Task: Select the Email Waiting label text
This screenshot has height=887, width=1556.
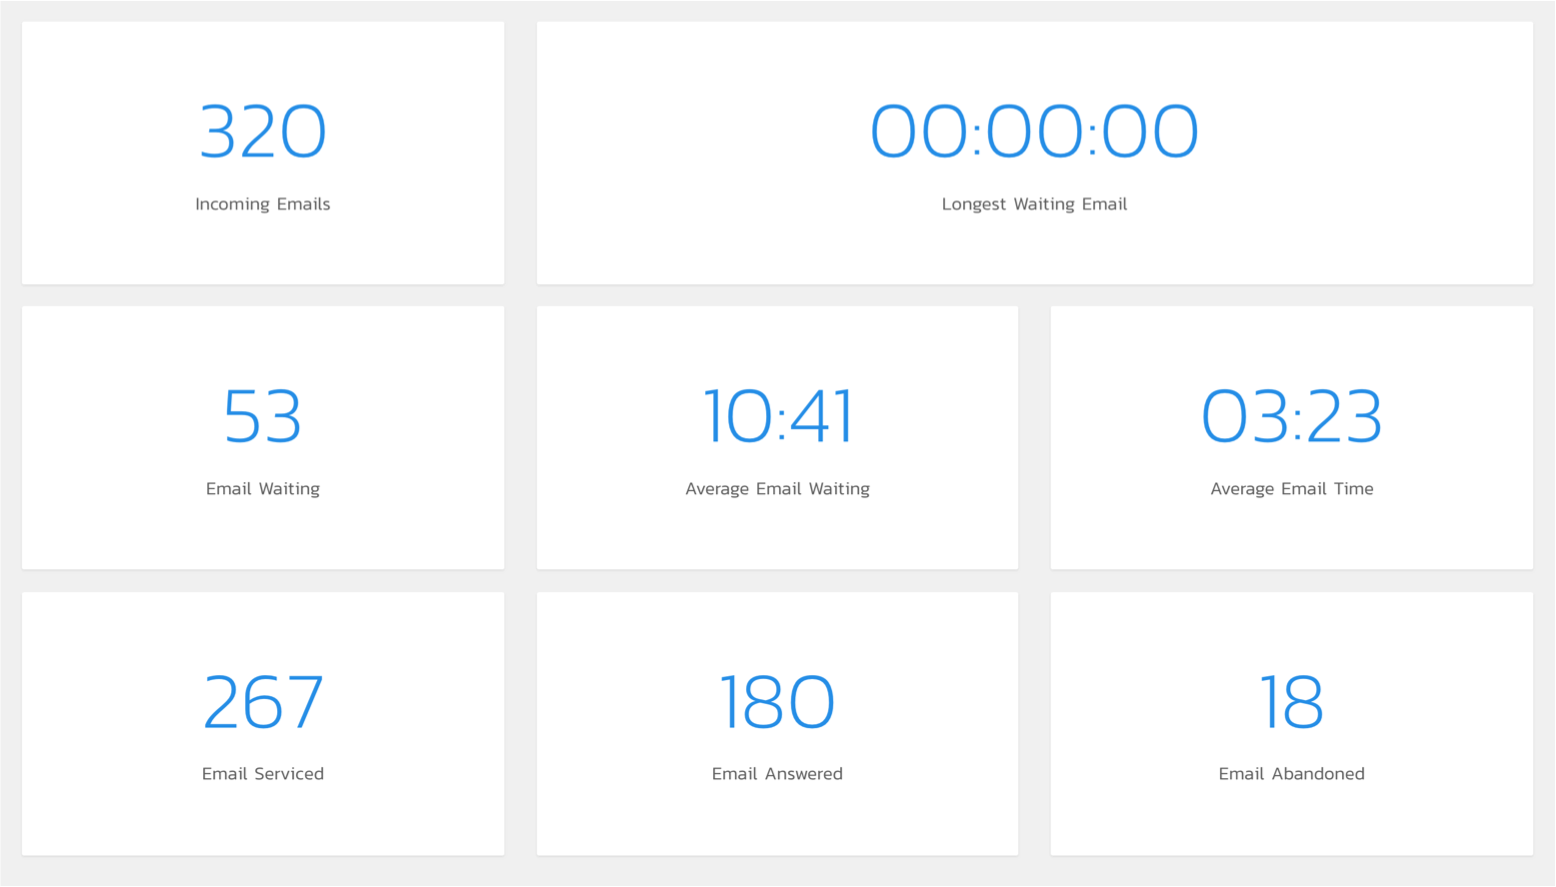Action: (x=263, y=489)
